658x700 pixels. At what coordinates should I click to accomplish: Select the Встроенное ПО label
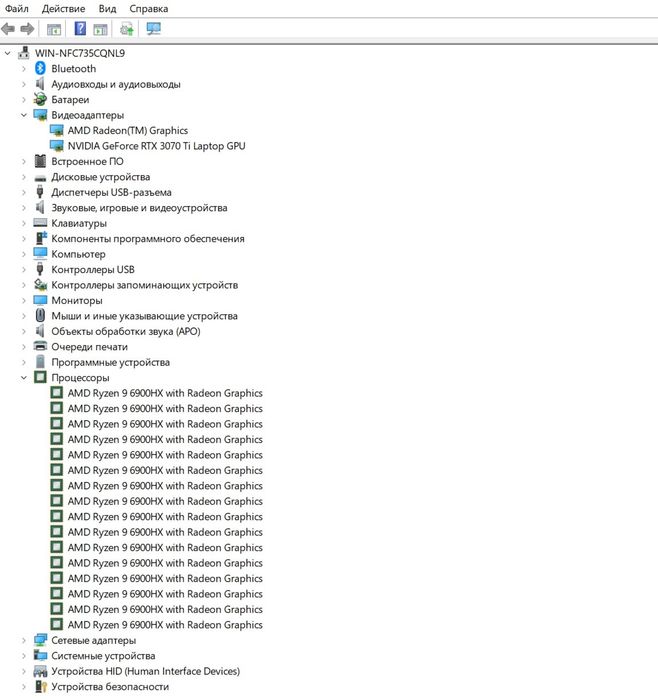pos(87,161)
